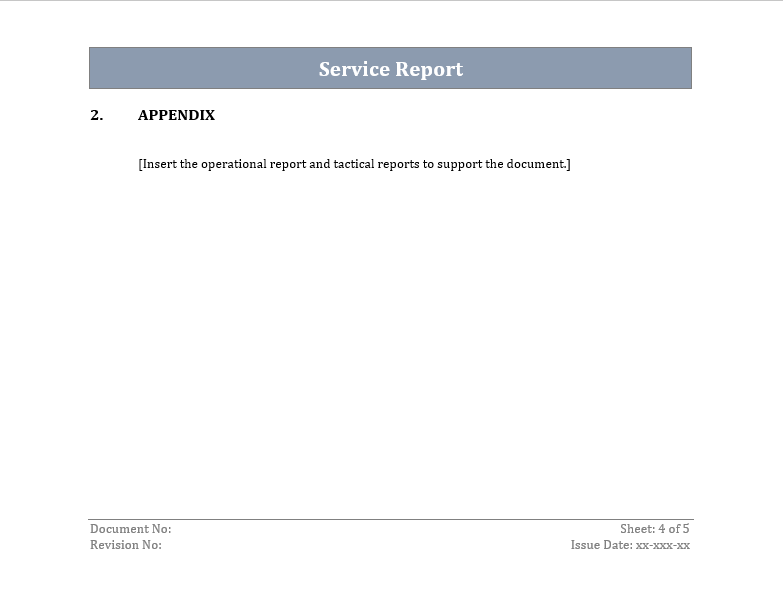Click the "Sheet: 4 of 5" page indicator
This screenshot has width=783, height=590.
(654, 529)
